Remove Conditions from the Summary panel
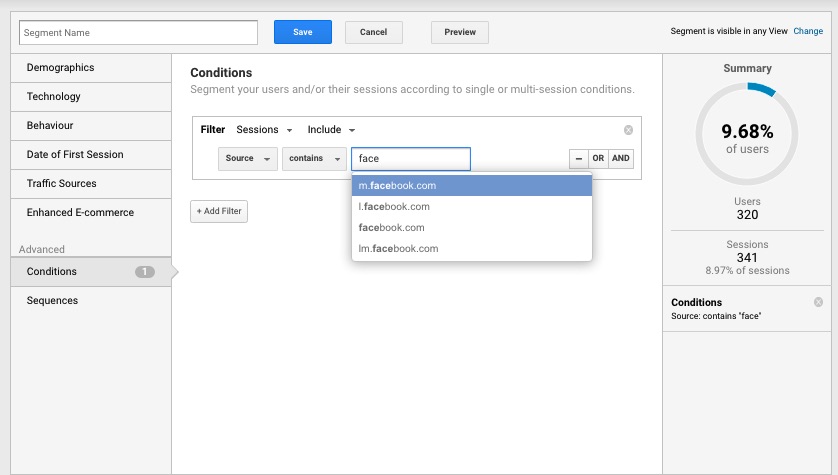This screenshot has width=838, height=475. click(x=819, y=302)
